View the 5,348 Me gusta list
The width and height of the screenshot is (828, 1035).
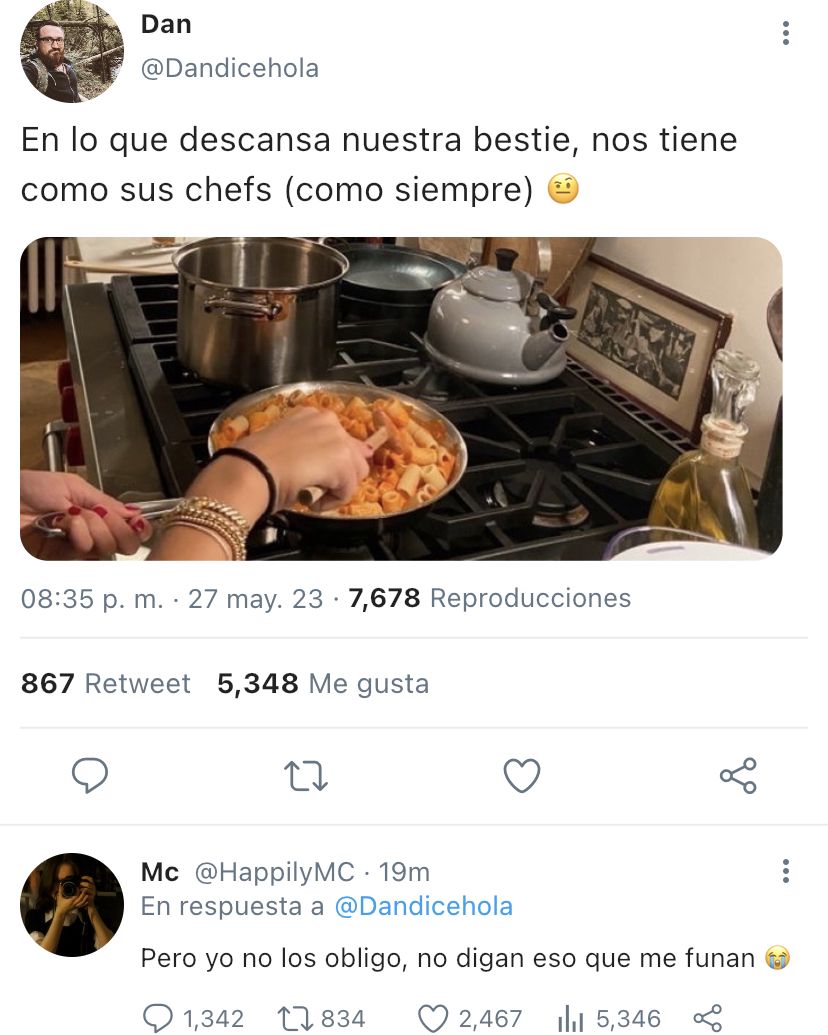324,683
